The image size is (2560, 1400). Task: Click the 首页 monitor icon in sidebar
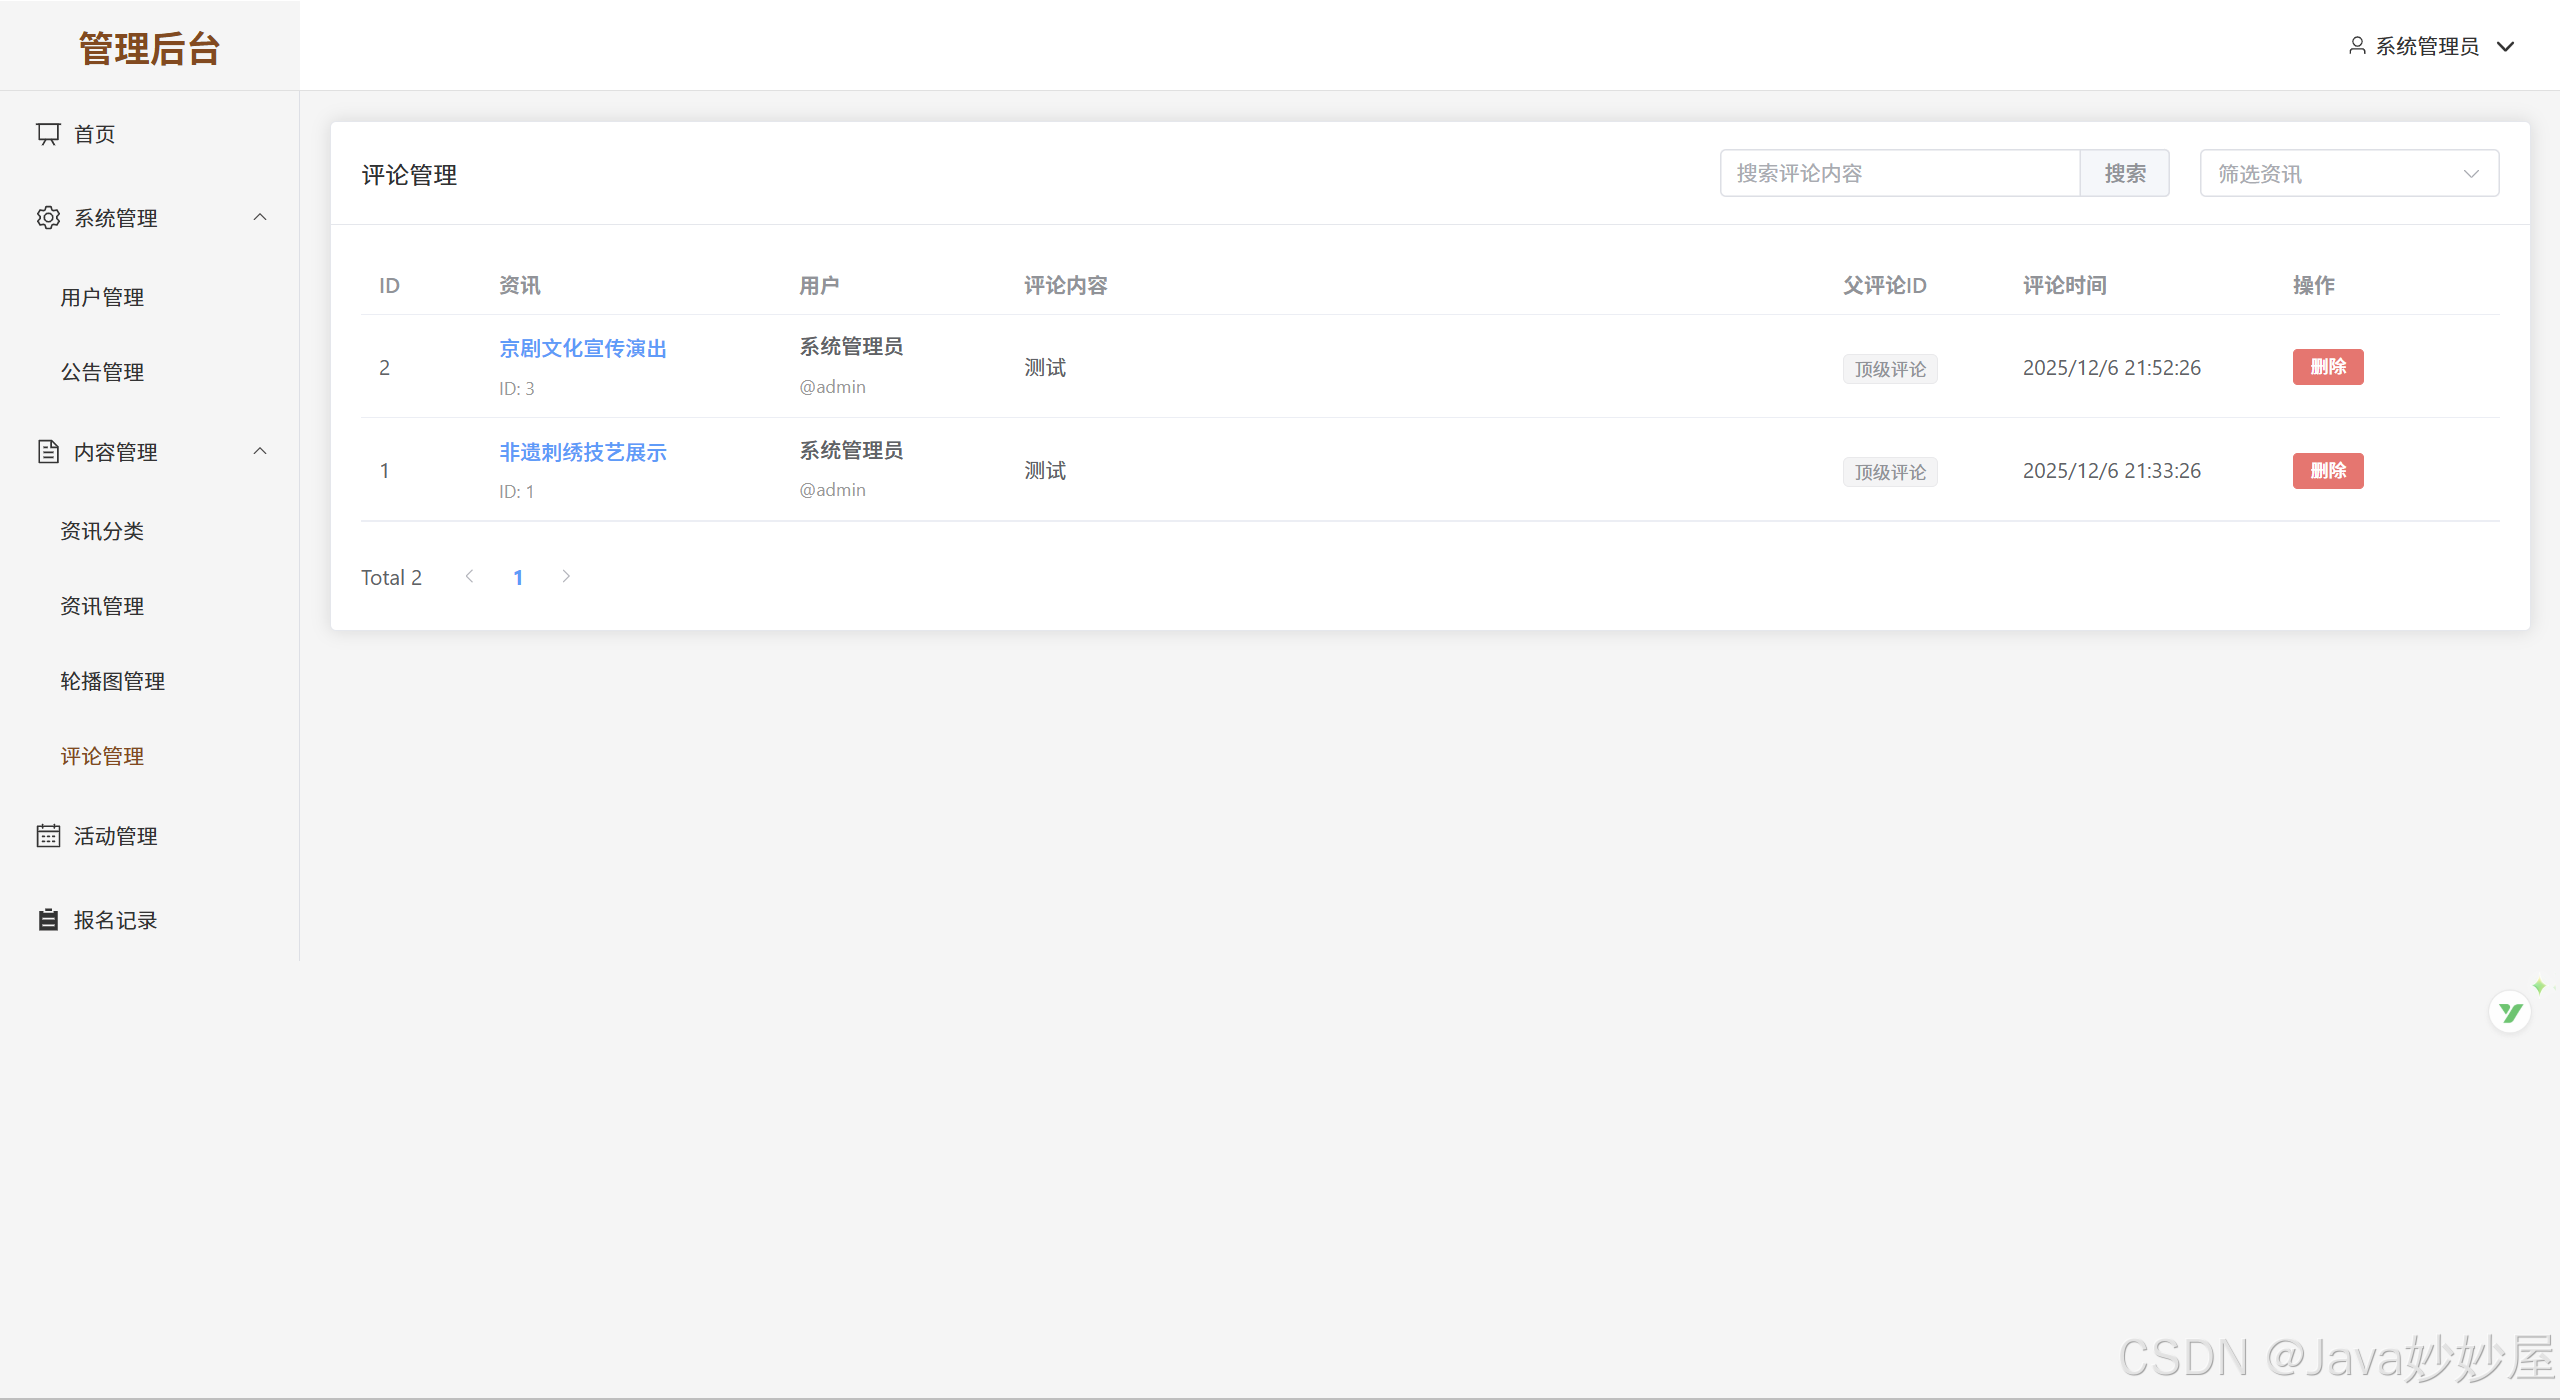click(48, 134)
